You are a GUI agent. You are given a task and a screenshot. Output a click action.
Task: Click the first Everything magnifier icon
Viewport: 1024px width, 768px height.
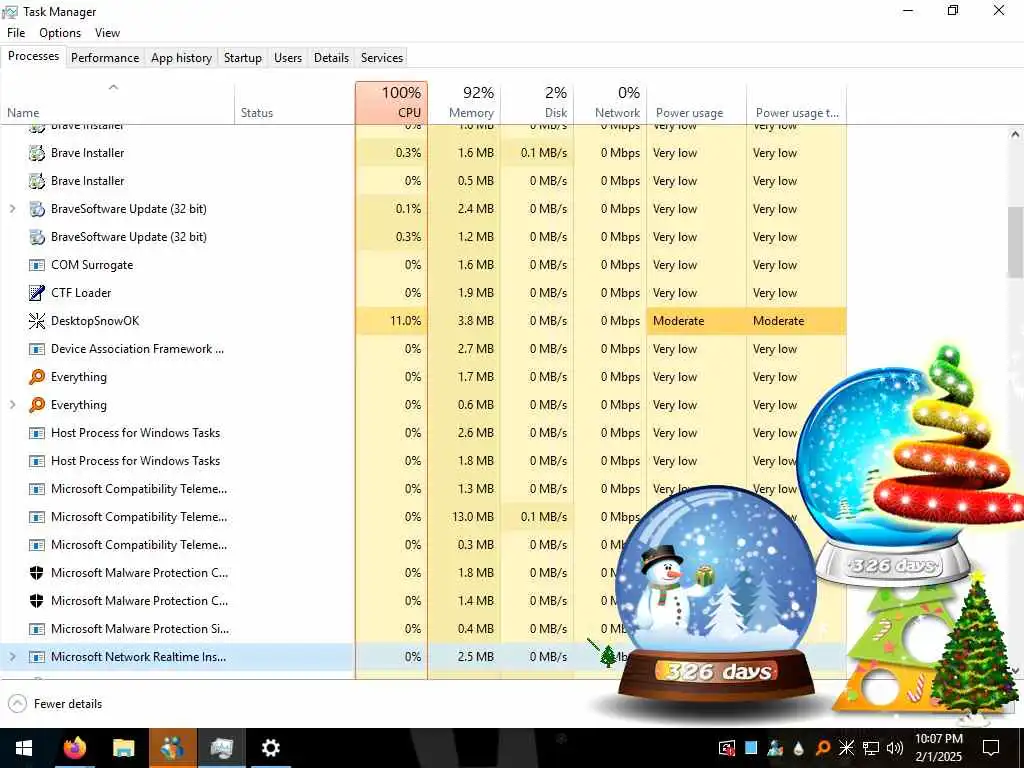37,377
